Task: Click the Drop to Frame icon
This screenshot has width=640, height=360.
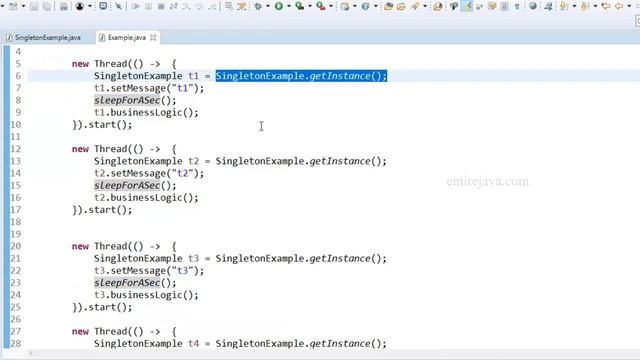Action: point(229,6)
